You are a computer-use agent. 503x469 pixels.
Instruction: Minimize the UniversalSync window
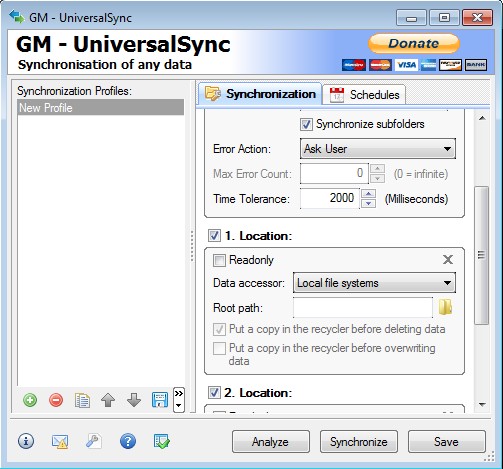pyautogui.click(x=411, y=18)
